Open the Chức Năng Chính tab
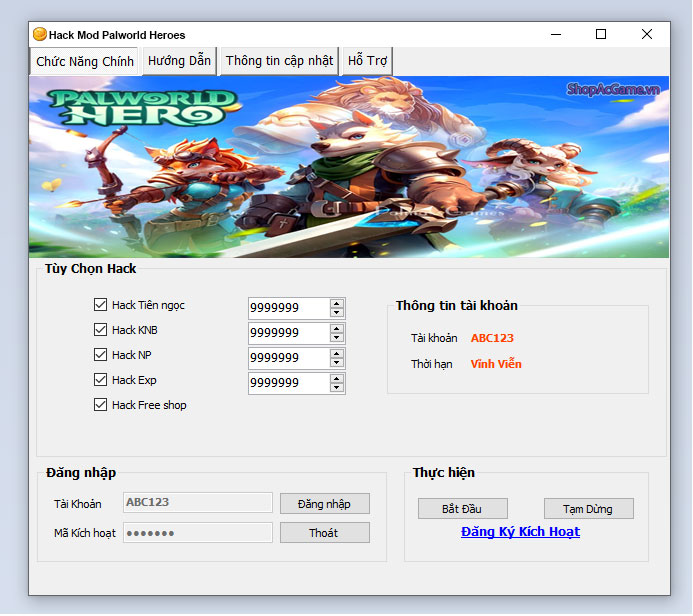This screenshot has height=616, width=693. point(85,61)
